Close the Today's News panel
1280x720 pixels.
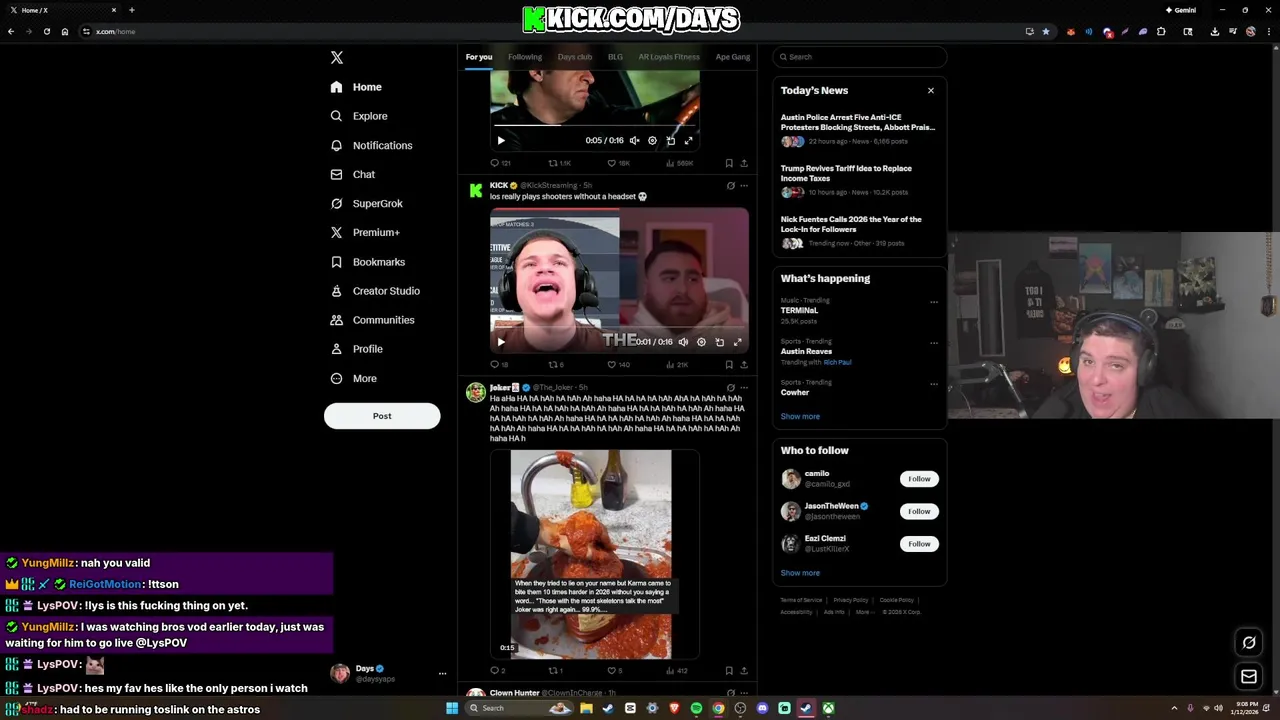(931, 91)
